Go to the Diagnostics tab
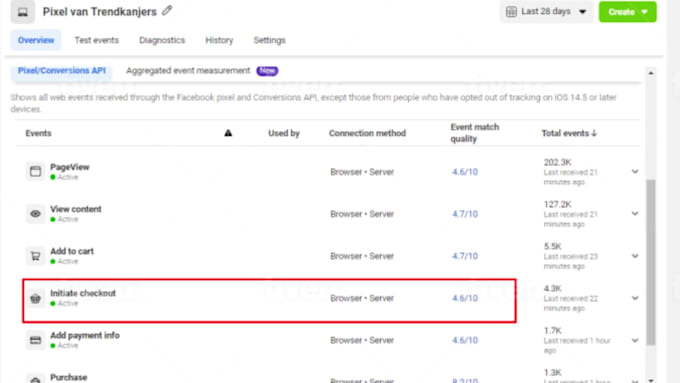This screenshot has height=383, width=680. 162,40
